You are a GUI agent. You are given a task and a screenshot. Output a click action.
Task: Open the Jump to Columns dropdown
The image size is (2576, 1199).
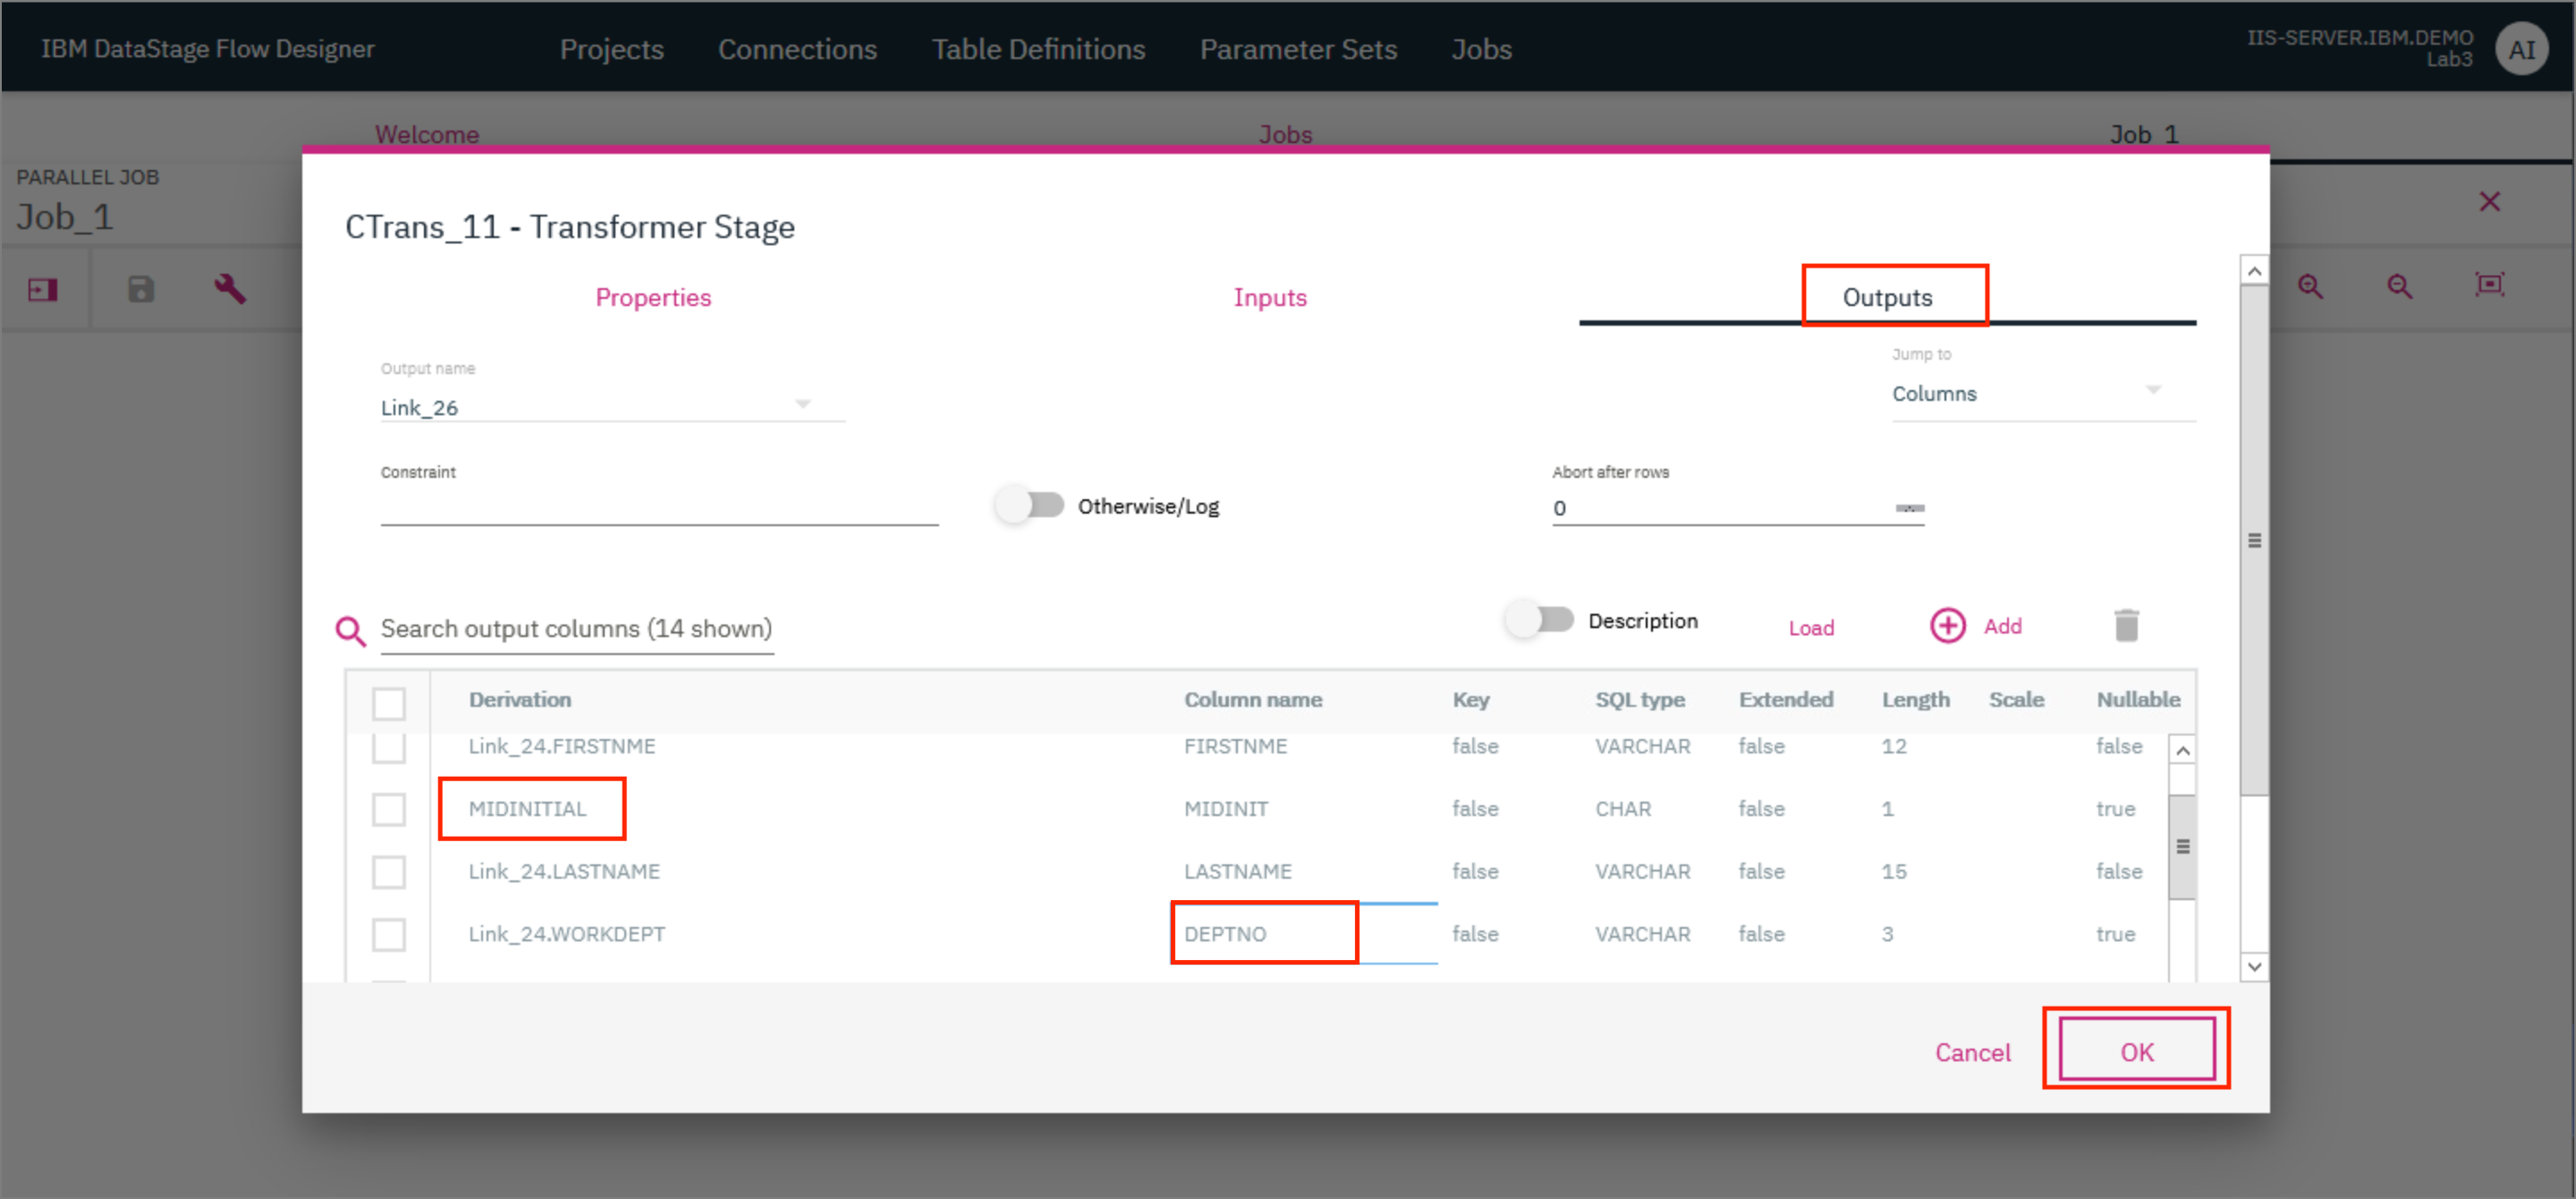2043,393
